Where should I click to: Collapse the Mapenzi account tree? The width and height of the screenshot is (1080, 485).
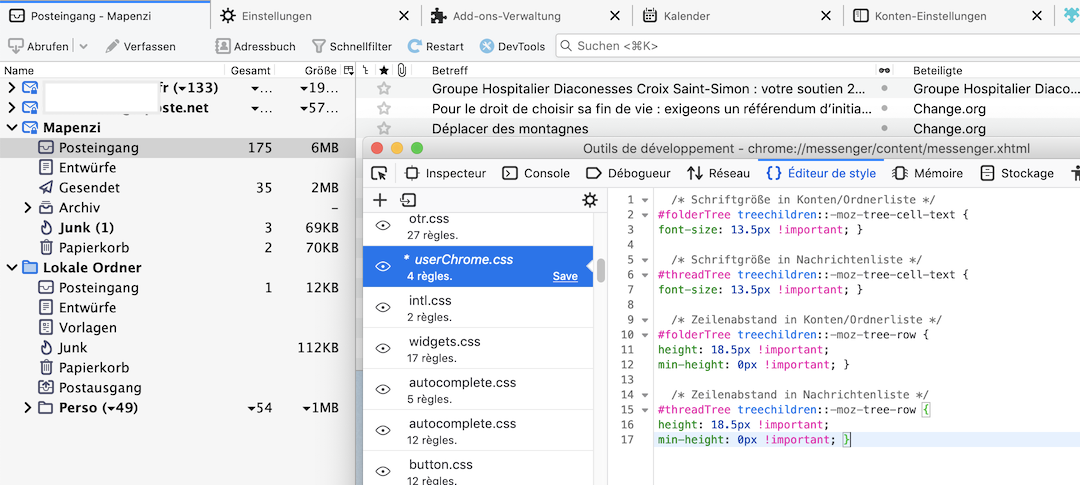pos(12,128)
